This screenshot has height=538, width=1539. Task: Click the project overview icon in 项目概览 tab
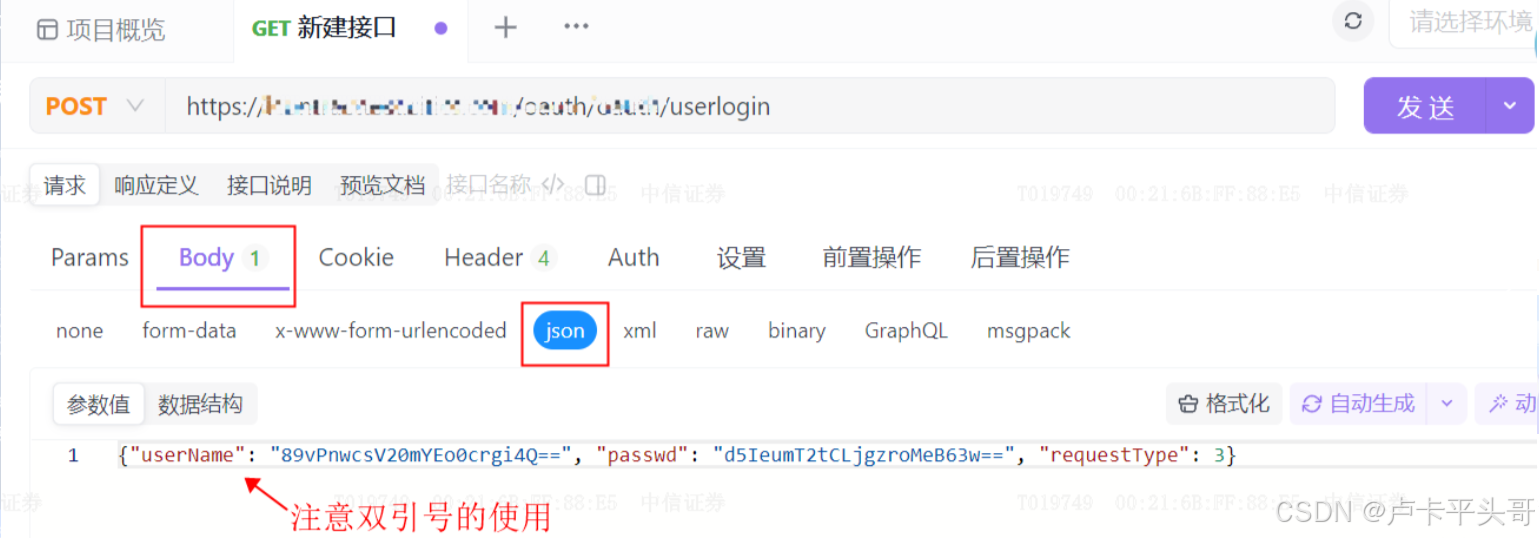(47, 30)
